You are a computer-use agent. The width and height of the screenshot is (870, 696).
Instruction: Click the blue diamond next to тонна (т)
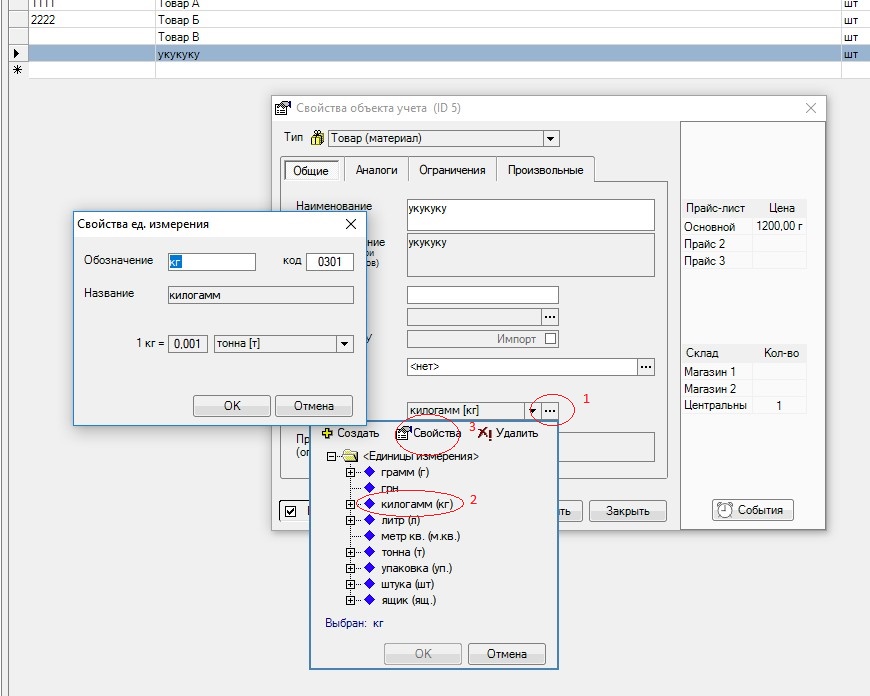click(x=370, y=552)
